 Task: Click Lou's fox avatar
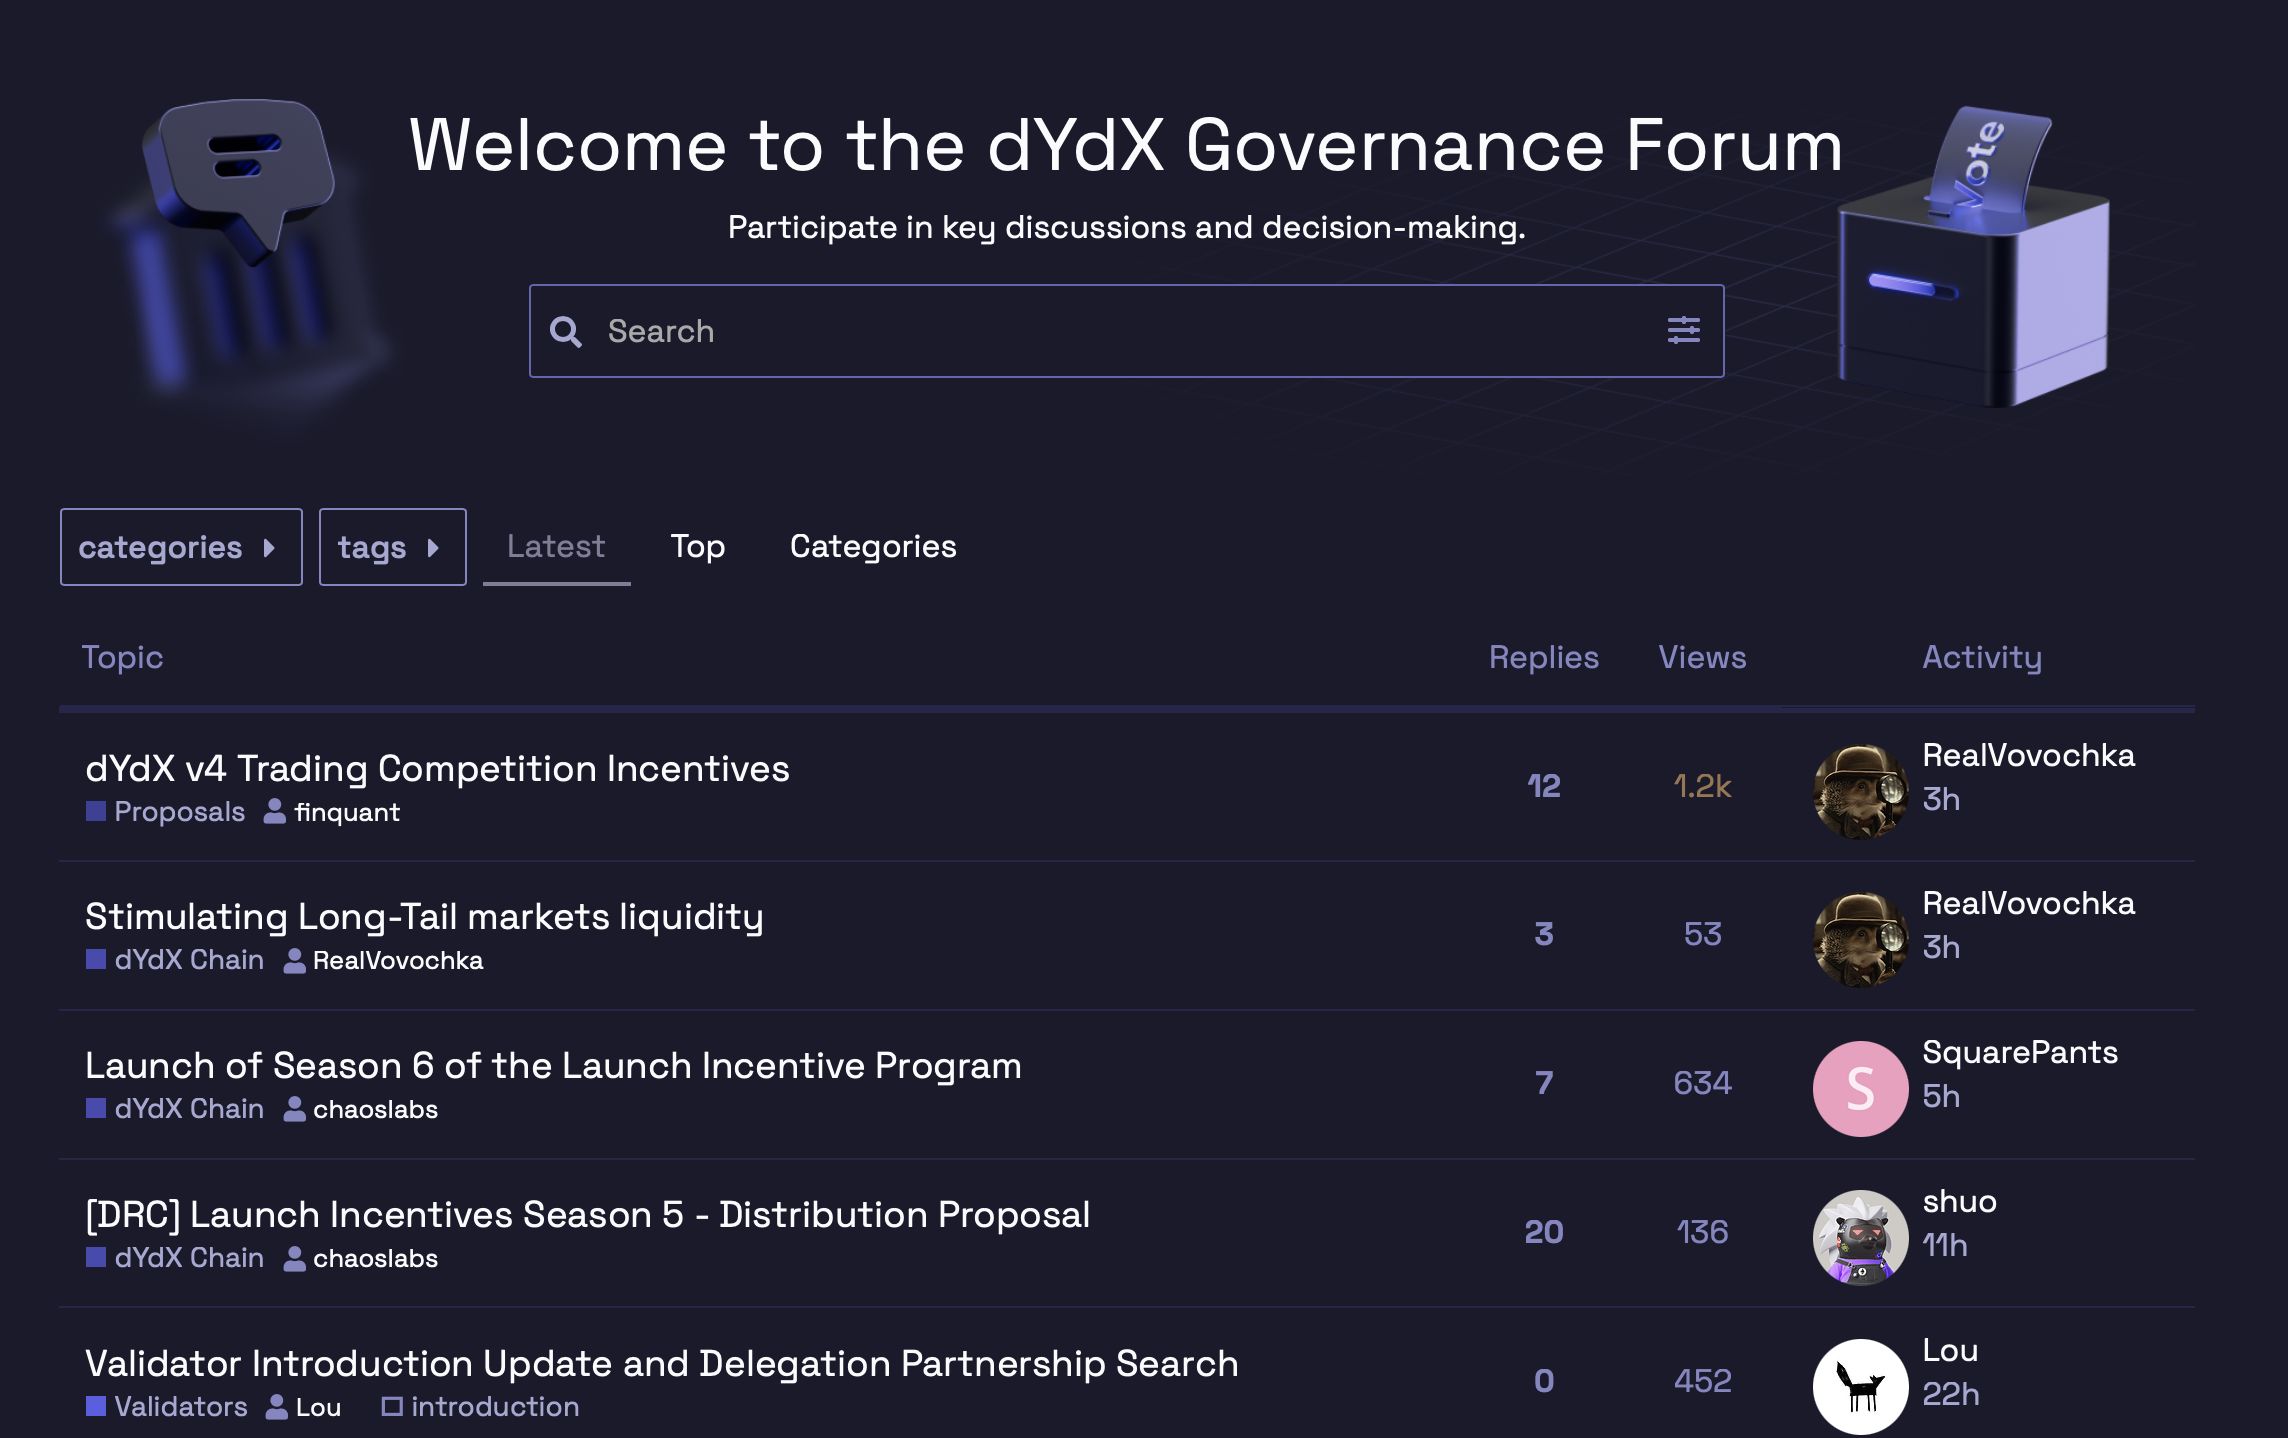[1859, 1385]
